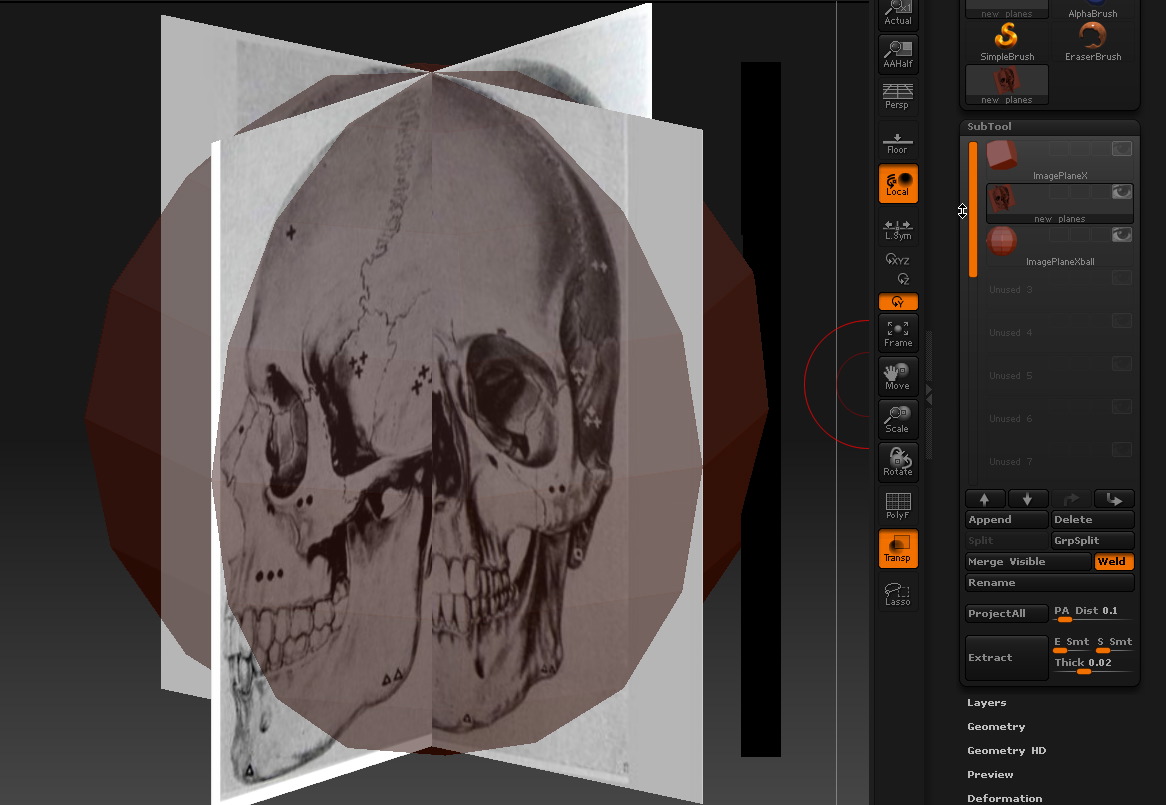Click the Actual size zoom icon
The height and width of the screenshot is (805, 1166).
(x=898, y=14)
